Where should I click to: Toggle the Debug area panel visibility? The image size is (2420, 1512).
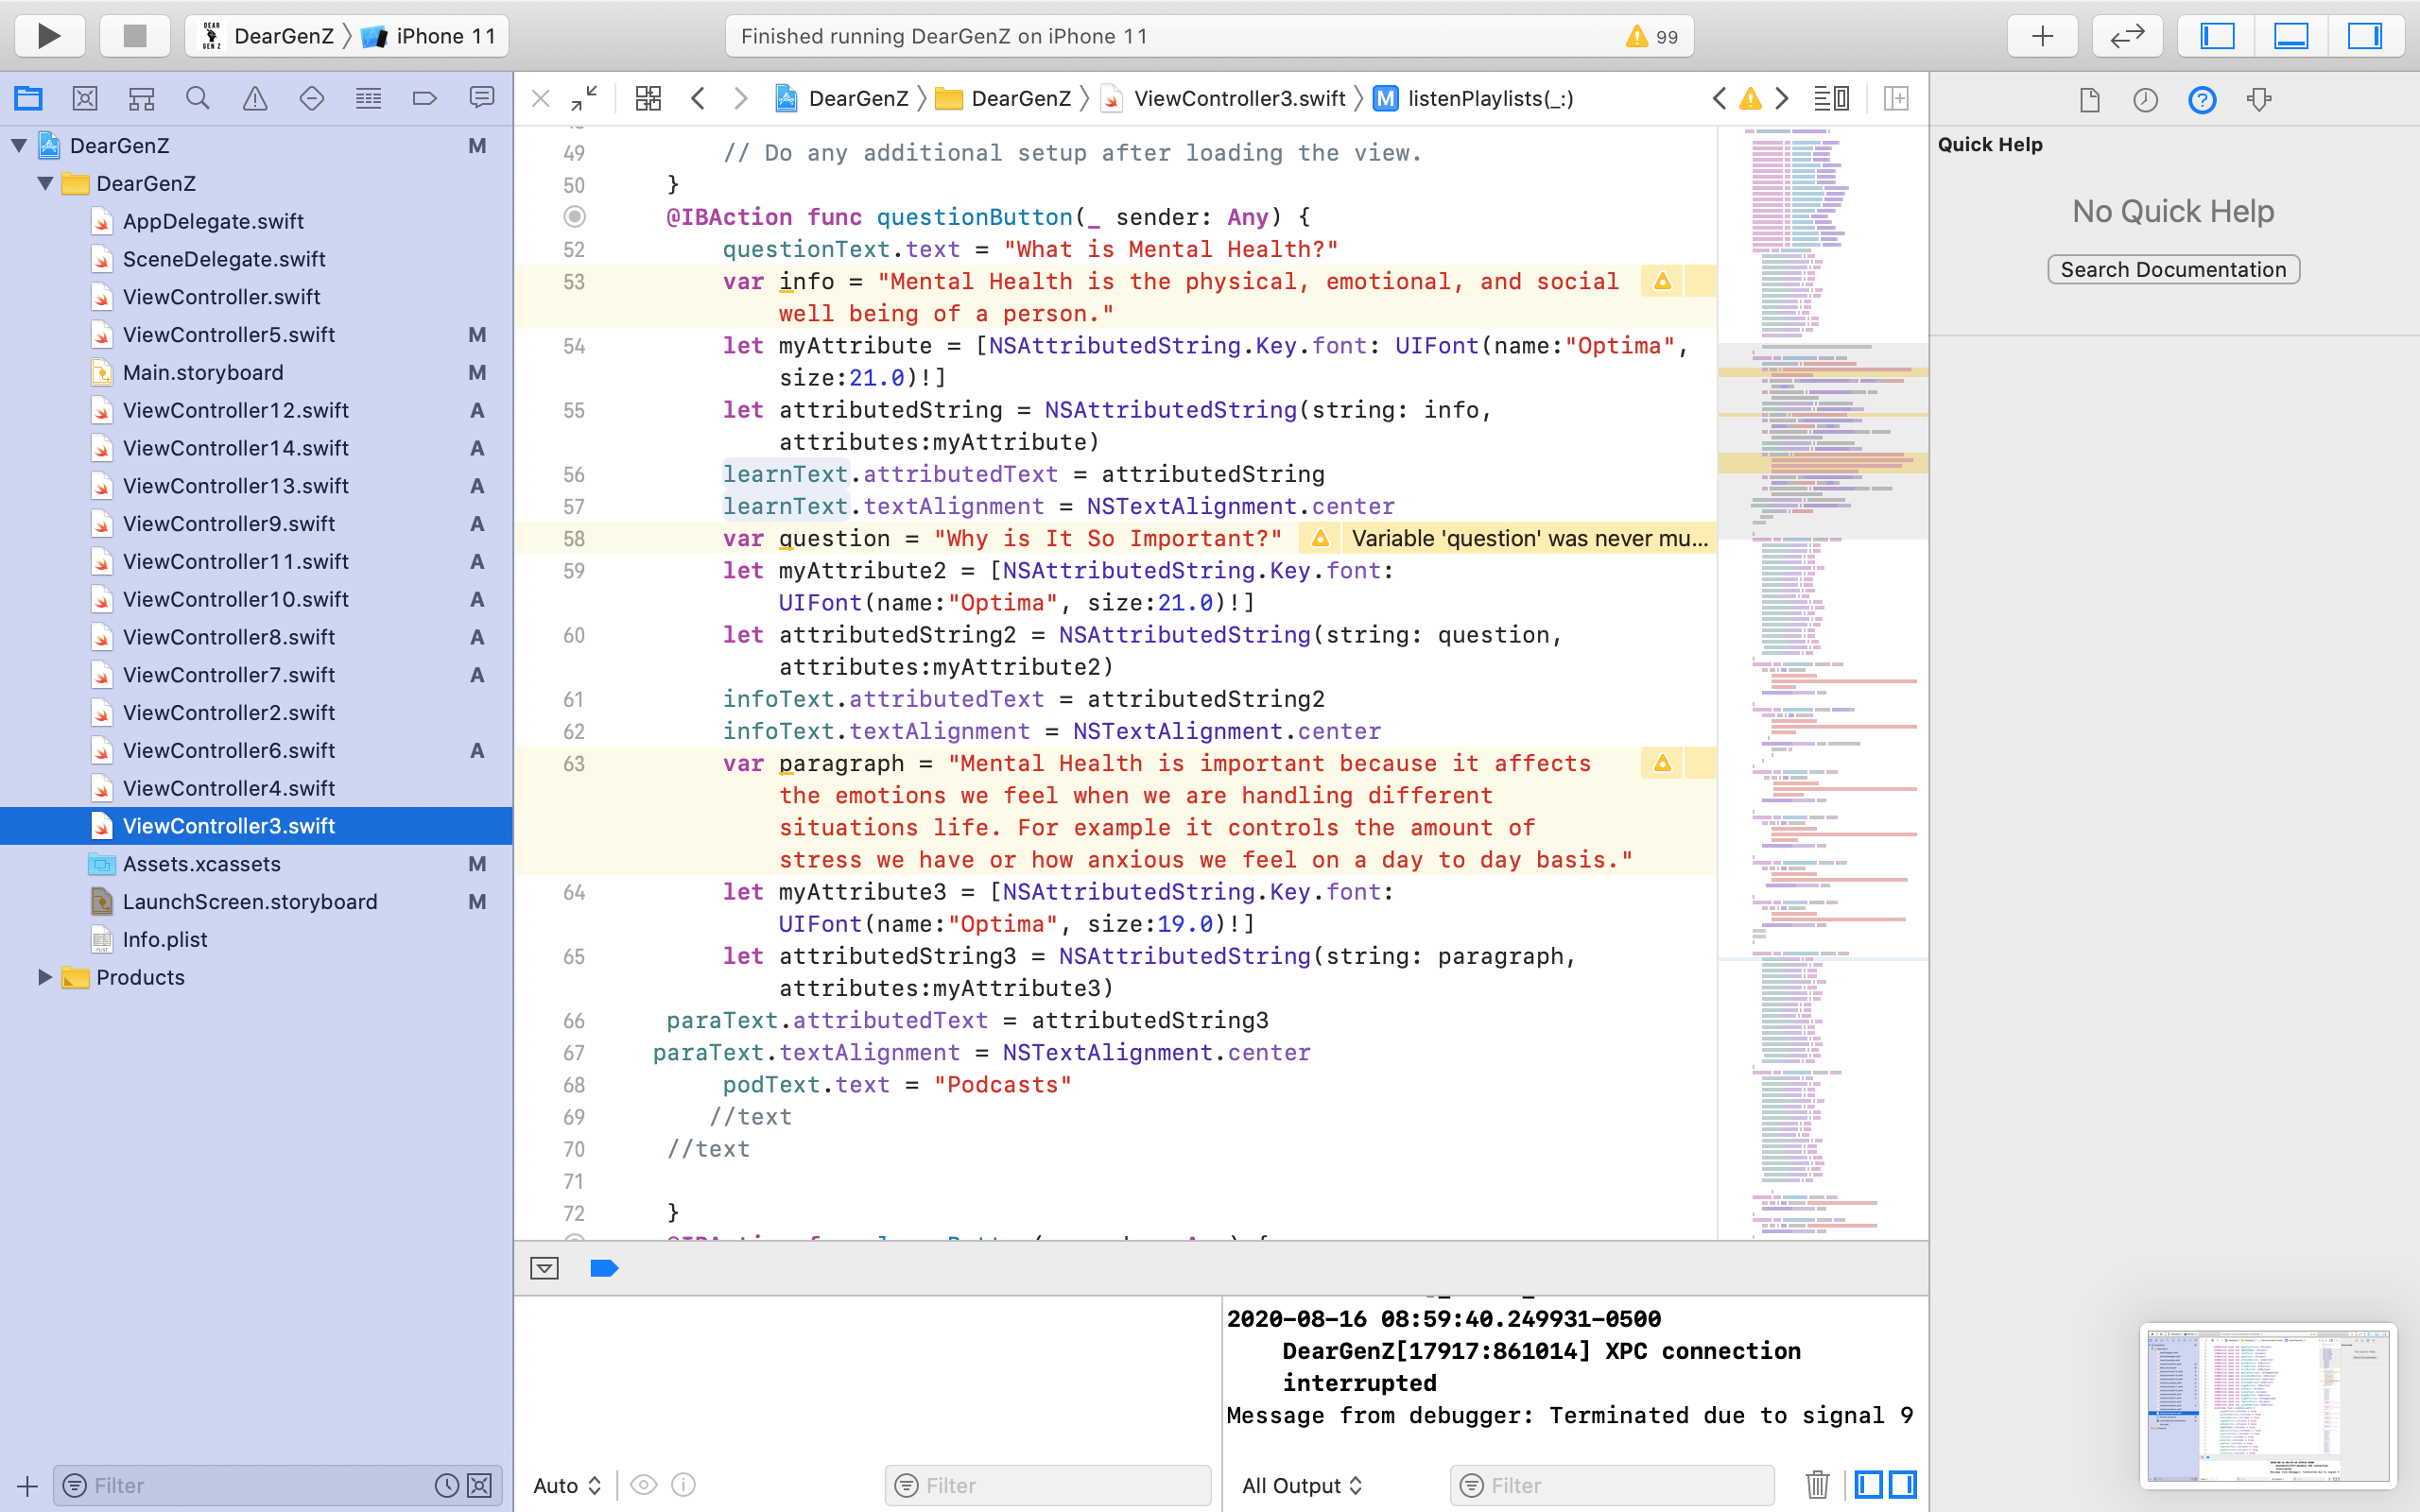(x=2291, y=36)
